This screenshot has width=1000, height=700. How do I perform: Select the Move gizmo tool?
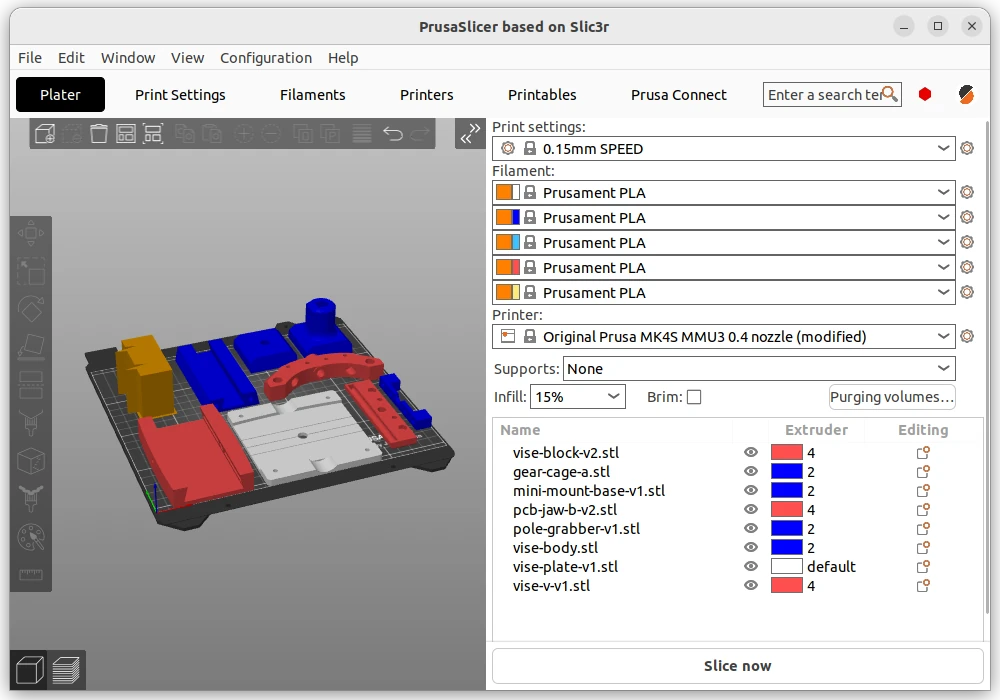[x=31, y=233]
